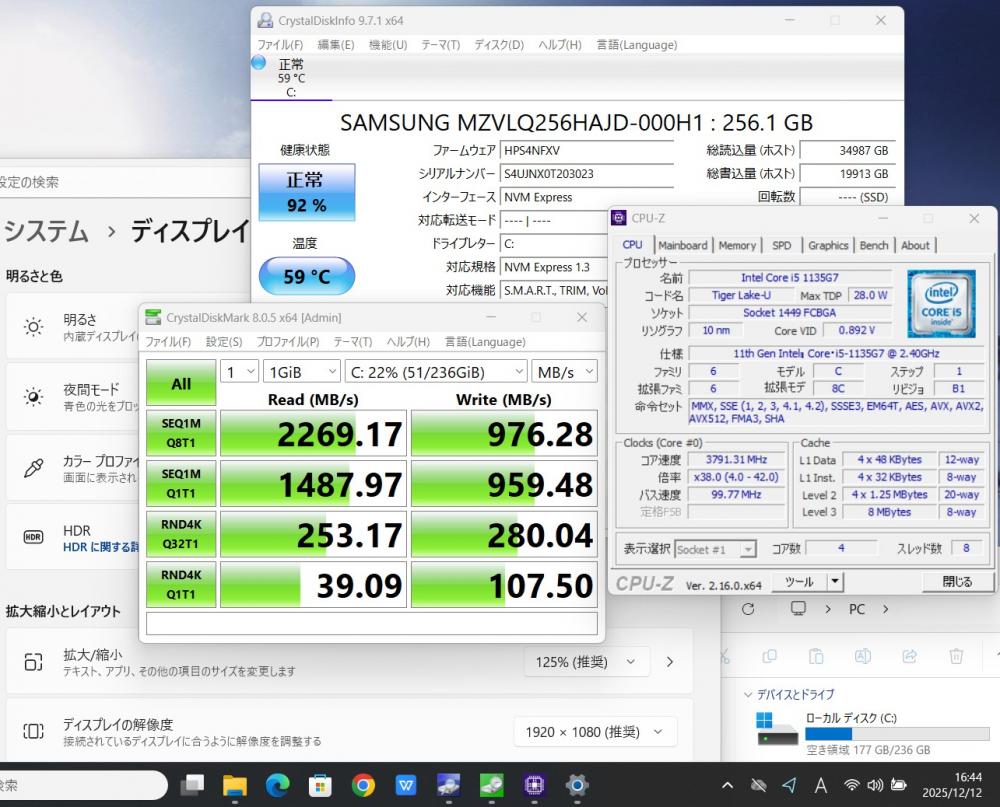Viewport: 1000px width, 807px height.
Task: Click the color profile eyedropper icon
Action: pos(33,468)
